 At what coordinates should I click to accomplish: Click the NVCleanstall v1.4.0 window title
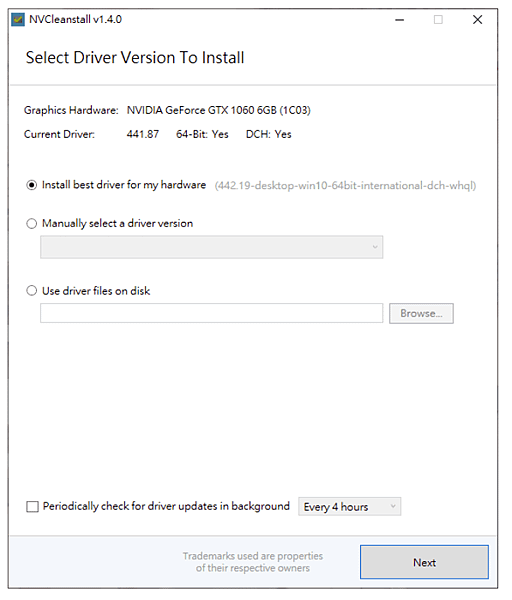coord(75,20)
